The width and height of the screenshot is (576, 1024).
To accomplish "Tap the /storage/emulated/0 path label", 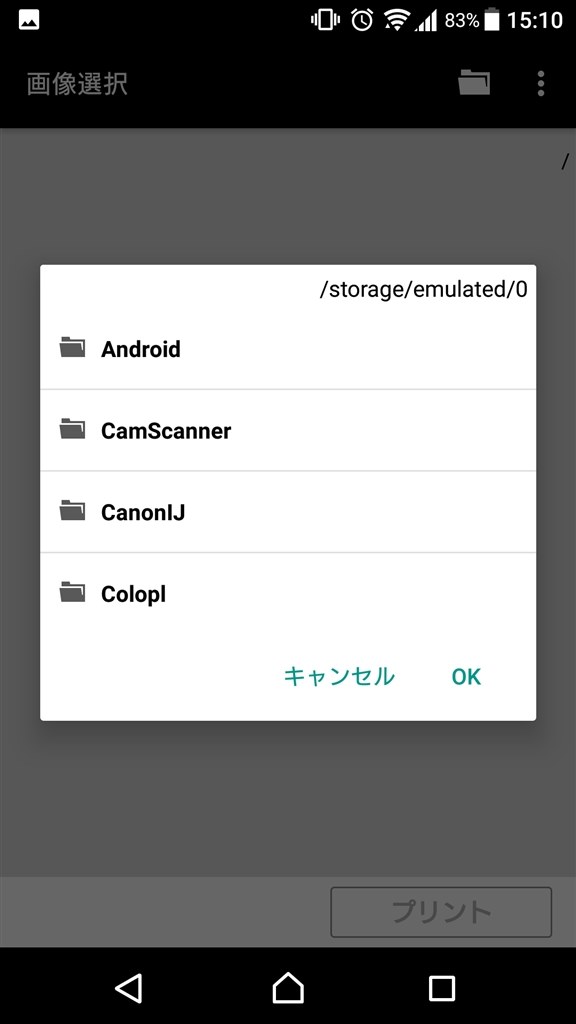I will click(x=423, y=289).
